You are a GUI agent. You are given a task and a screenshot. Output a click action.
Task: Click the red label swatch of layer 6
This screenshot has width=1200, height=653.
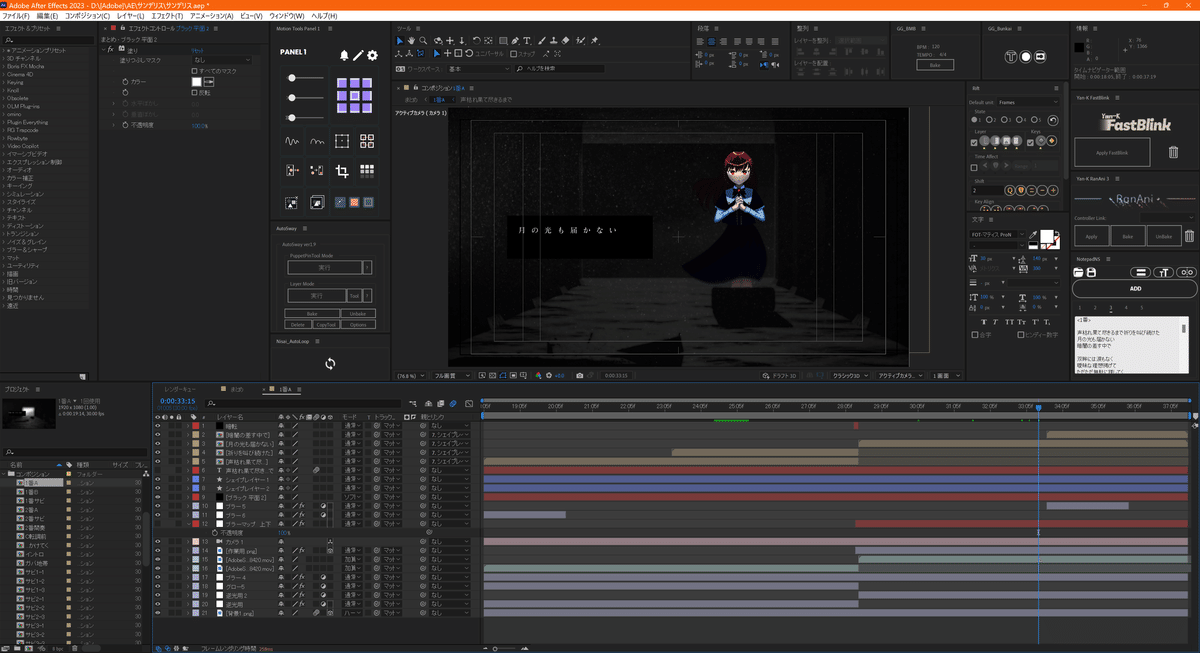196,470
